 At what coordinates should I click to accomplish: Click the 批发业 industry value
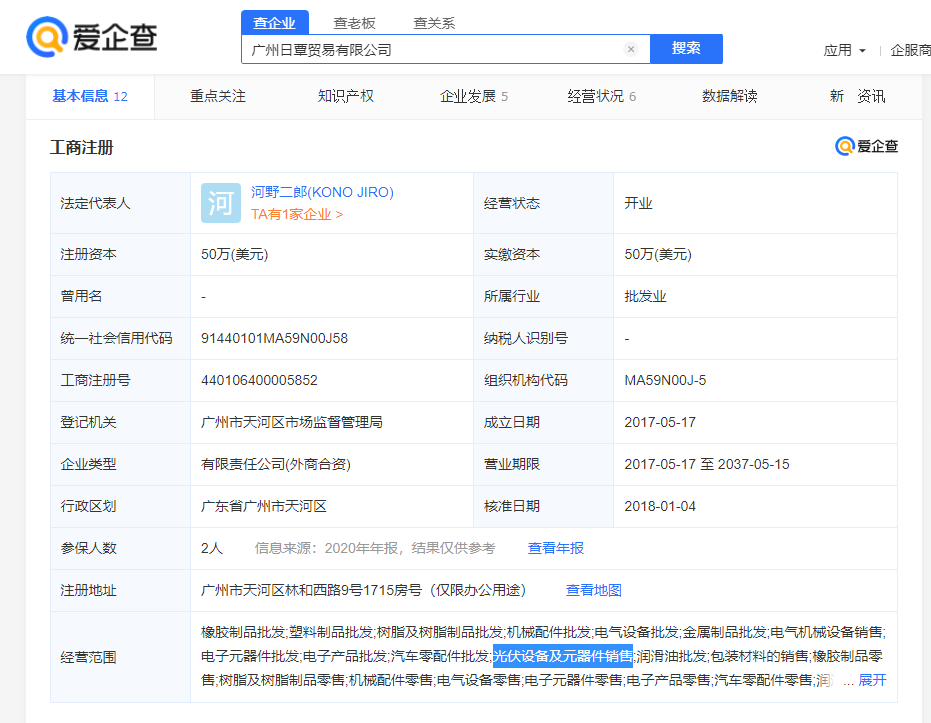pos(645,296)
